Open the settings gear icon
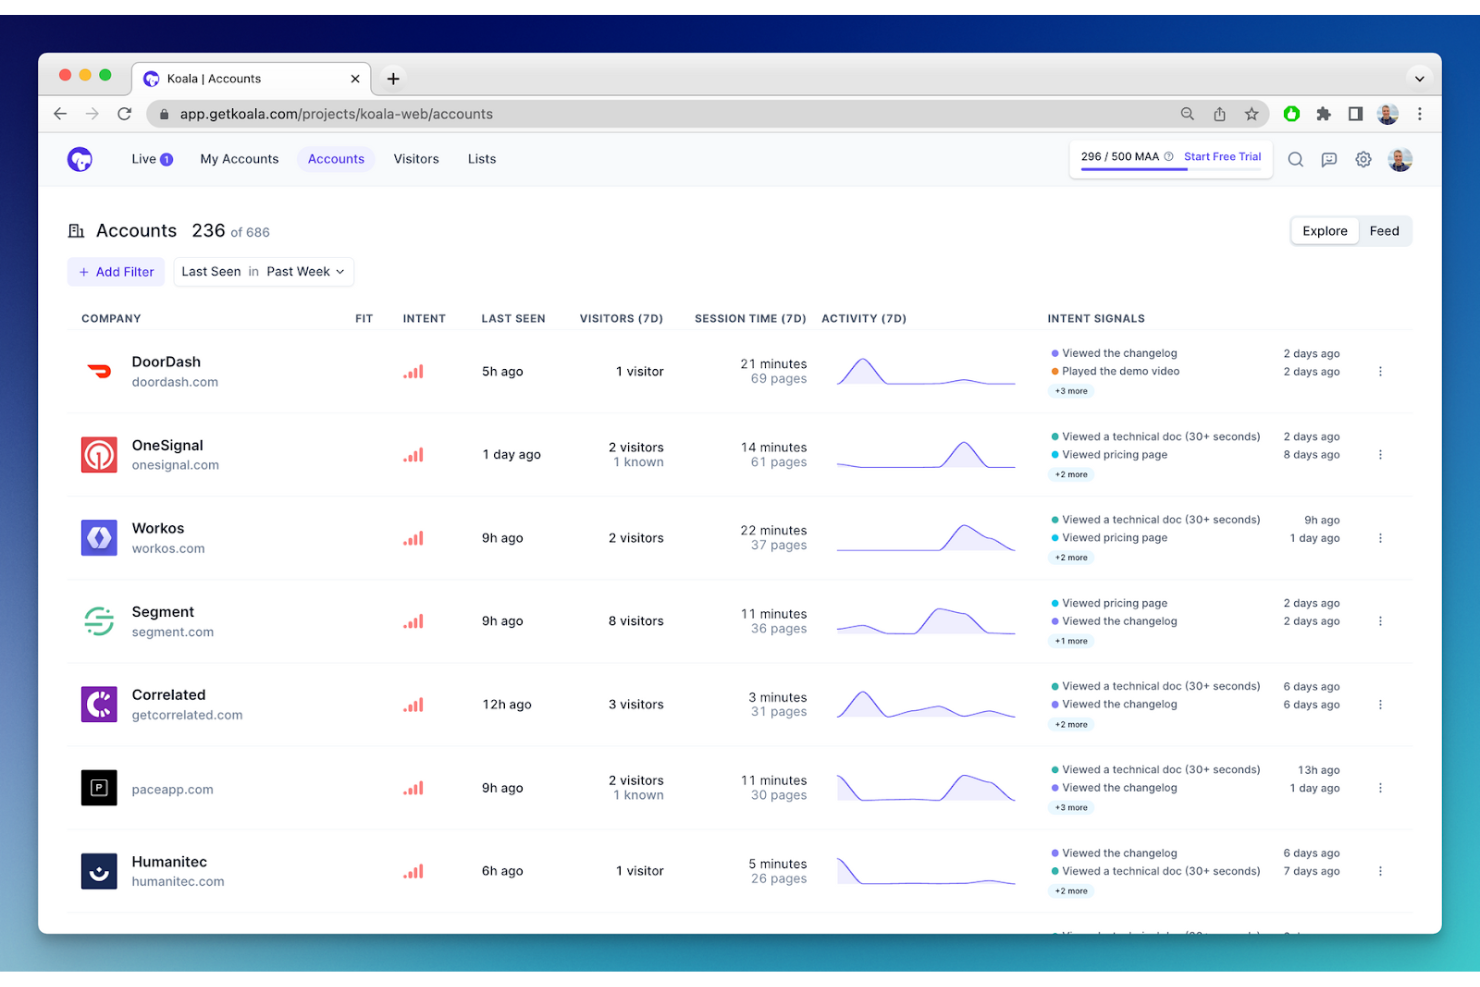Screen dimensions: 1480x987 click(x=1363, y=160)
